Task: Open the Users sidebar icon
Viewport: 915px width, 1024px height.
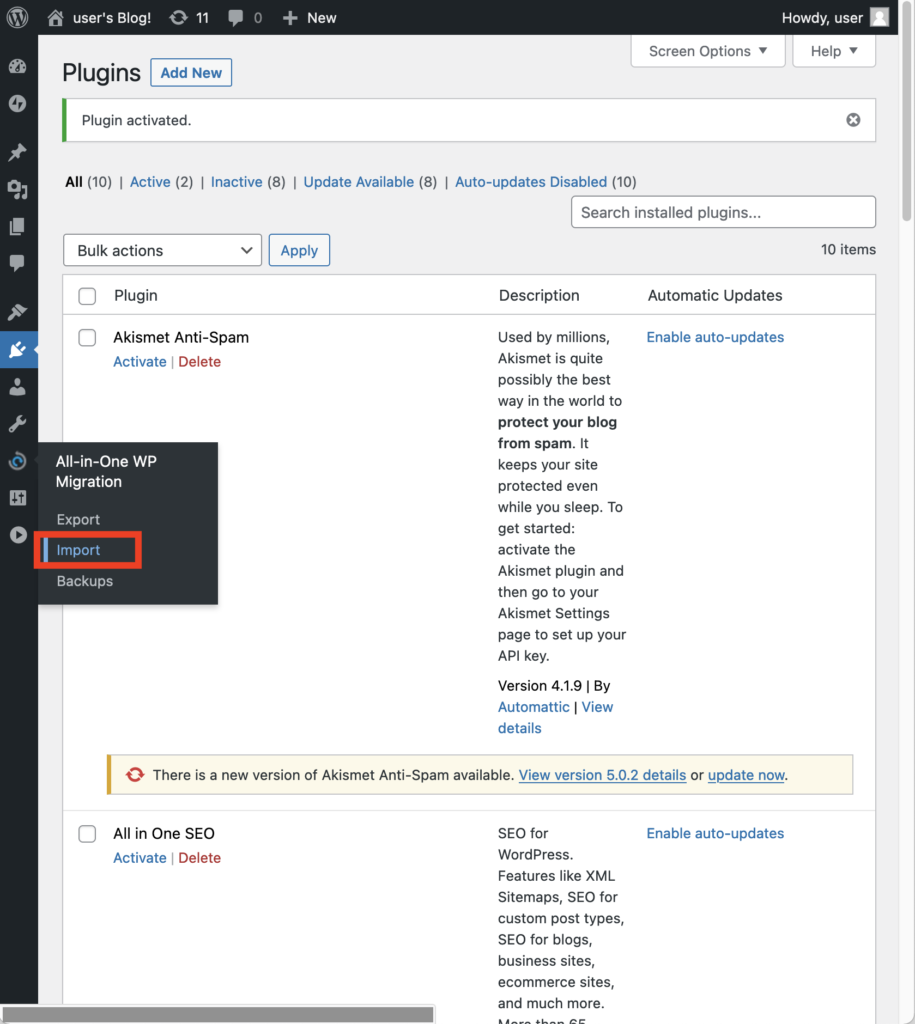Action: pos(18,387)
